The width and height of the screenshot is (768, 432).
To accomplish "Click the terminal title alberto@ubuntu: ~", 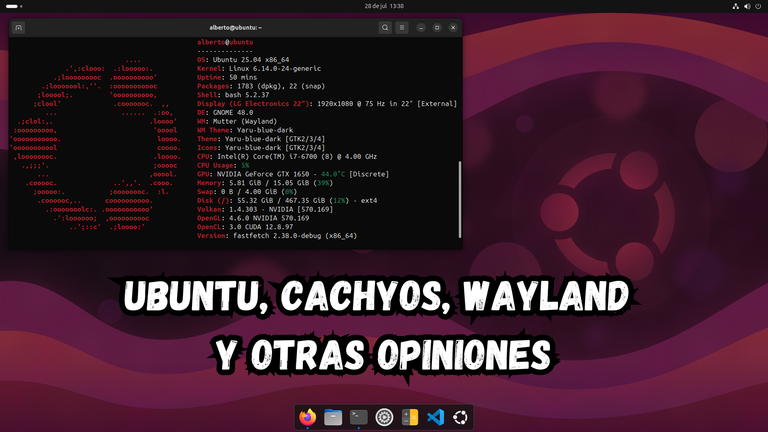I will tap(236, 28).
